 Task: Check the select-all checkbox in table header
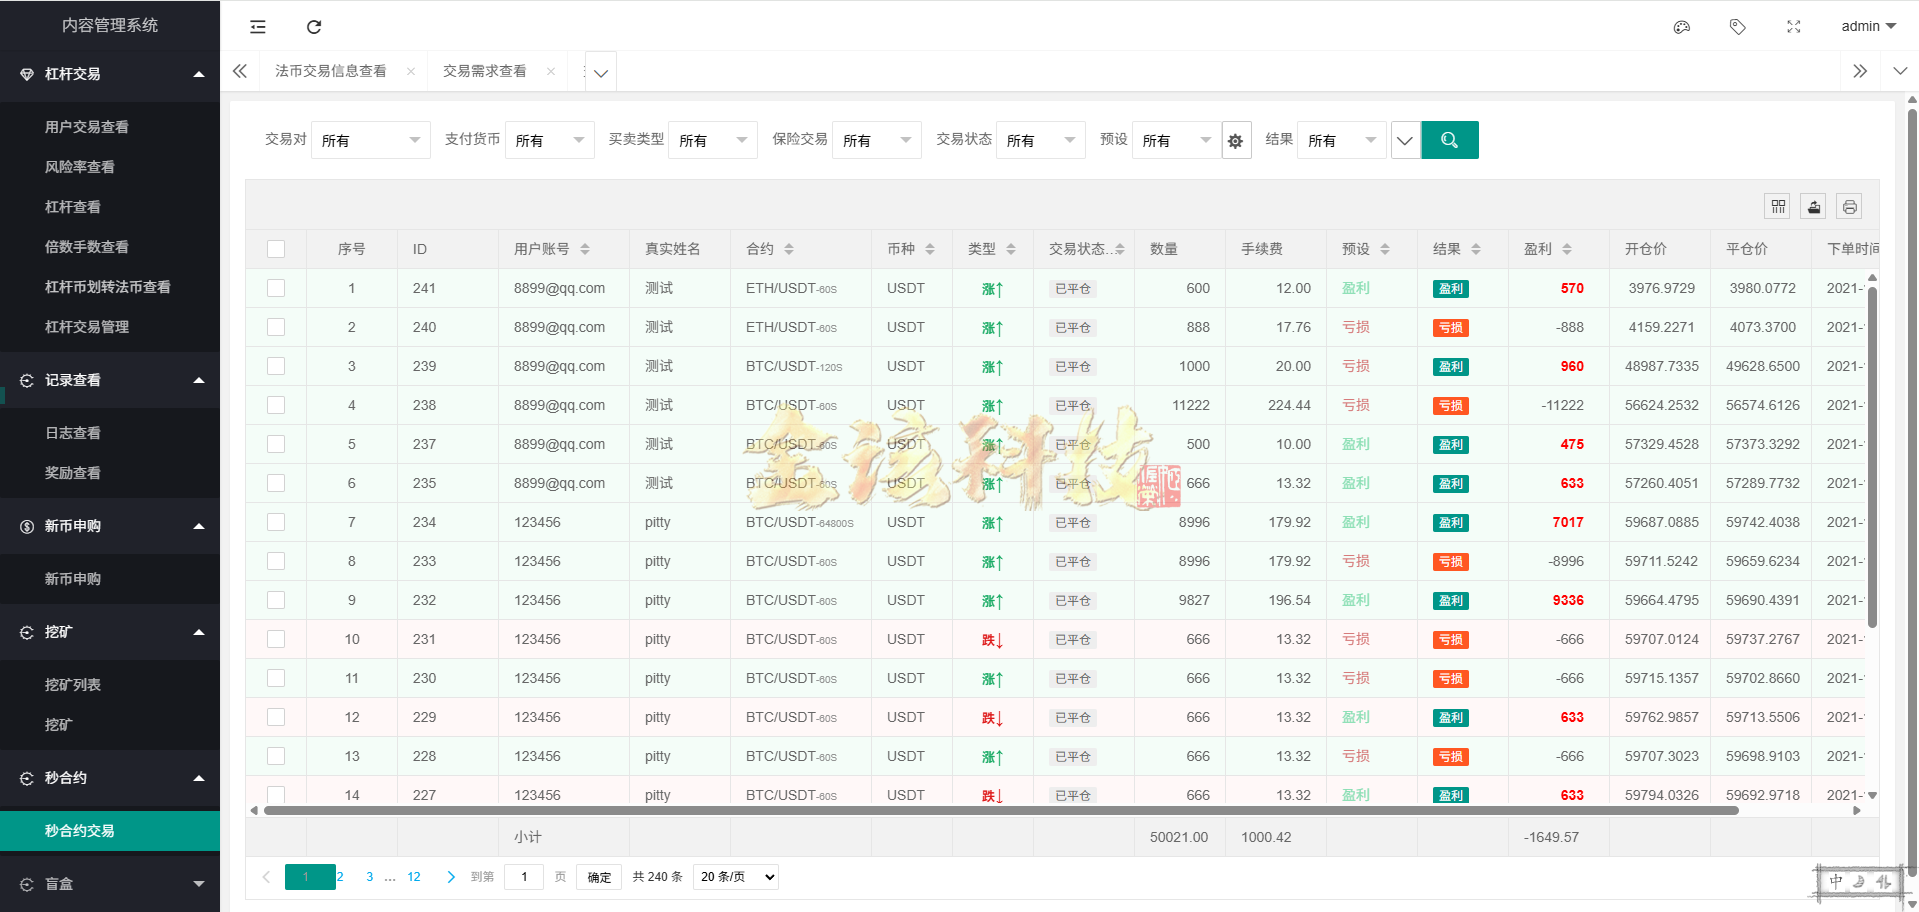click(276, 249)
